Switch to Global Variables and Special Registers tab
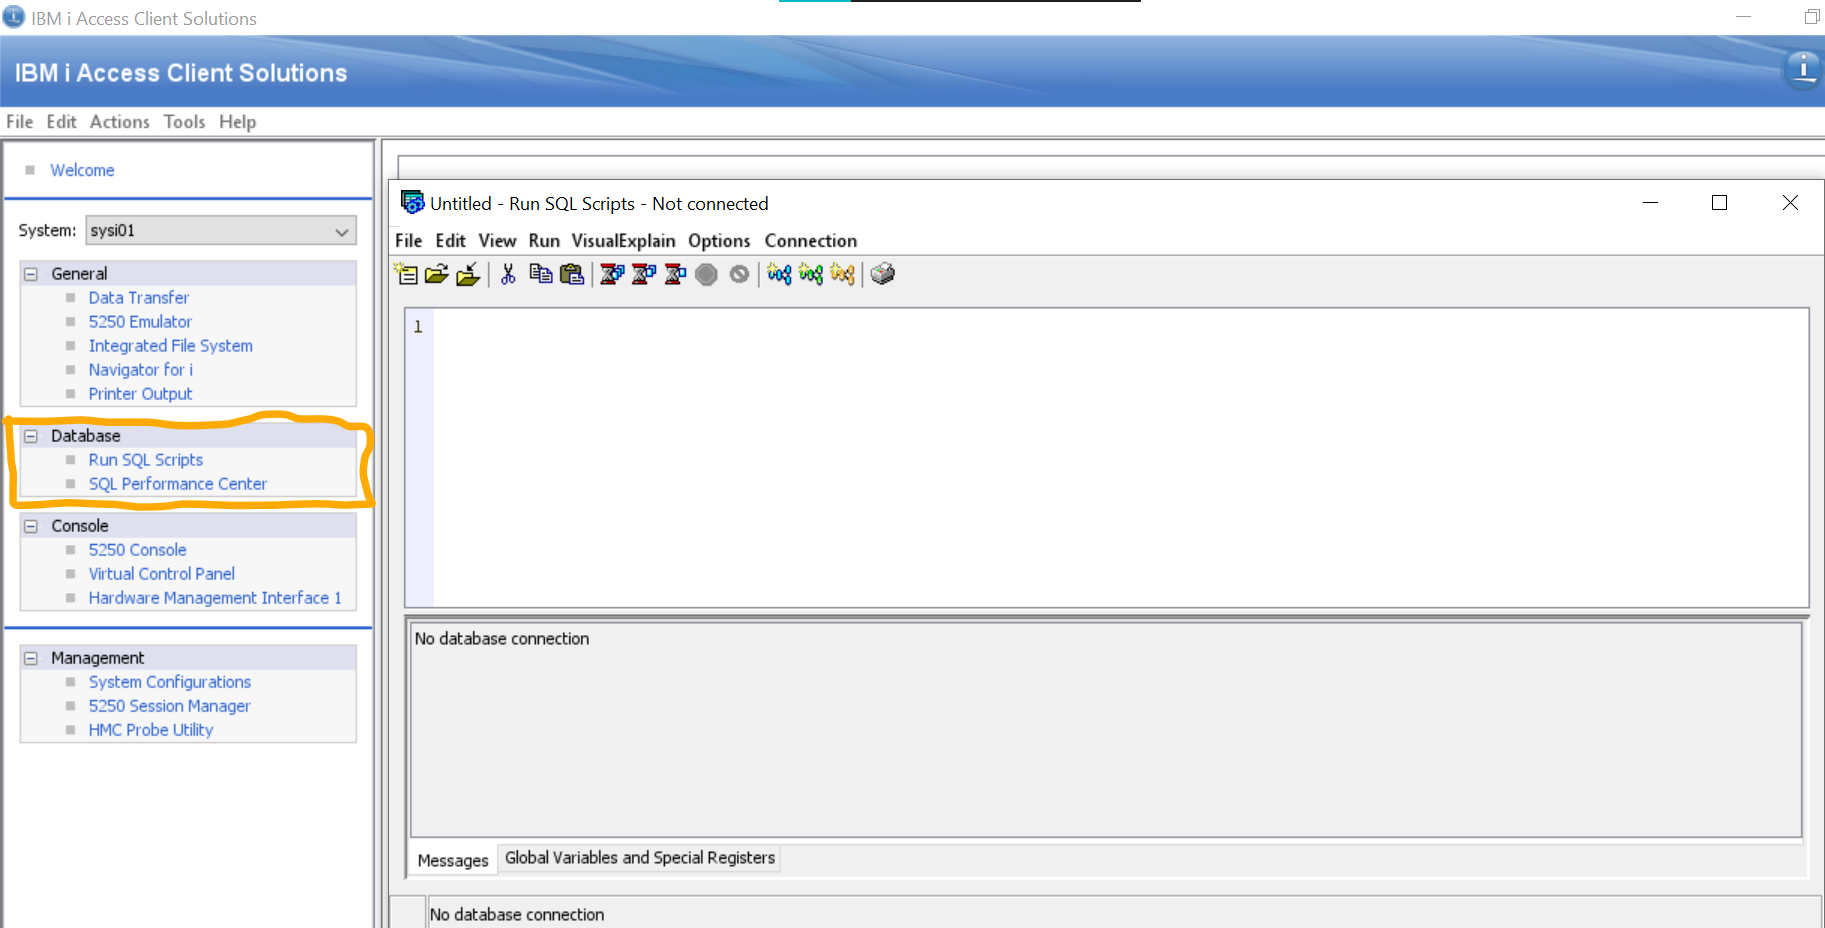Viewport: 1825px width, 928px height. (x=640, y=858)
